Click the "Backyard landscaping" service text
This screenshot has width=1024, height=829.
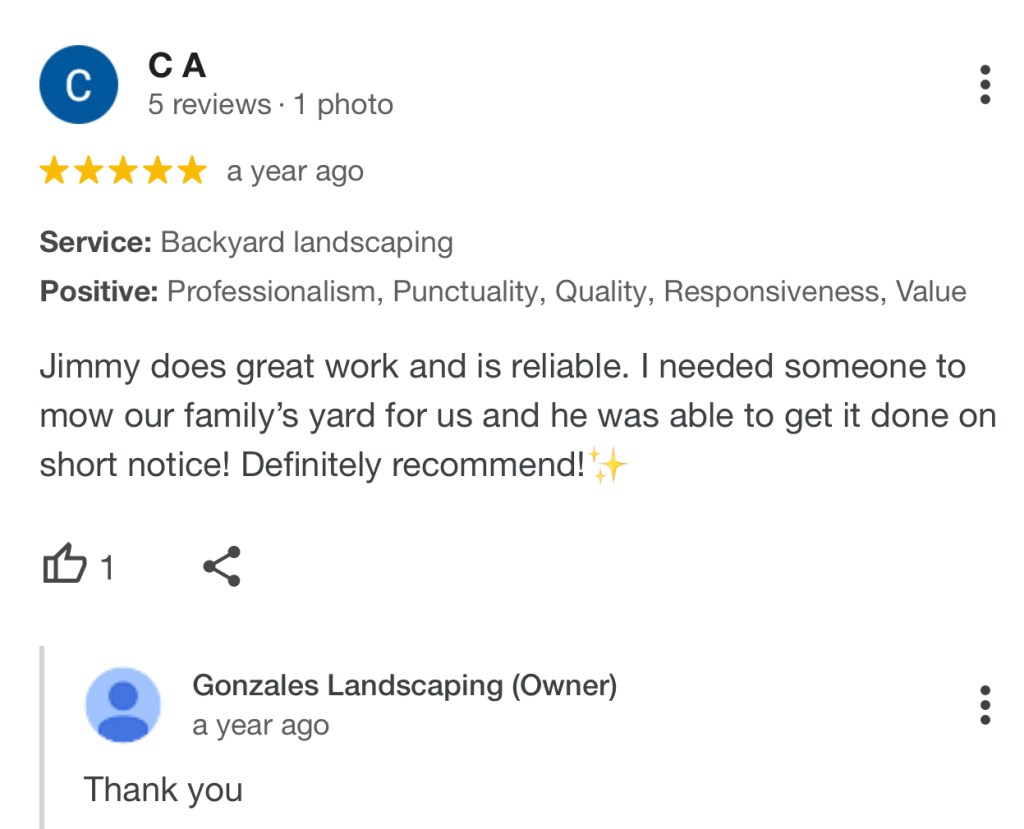coord(306,242)
